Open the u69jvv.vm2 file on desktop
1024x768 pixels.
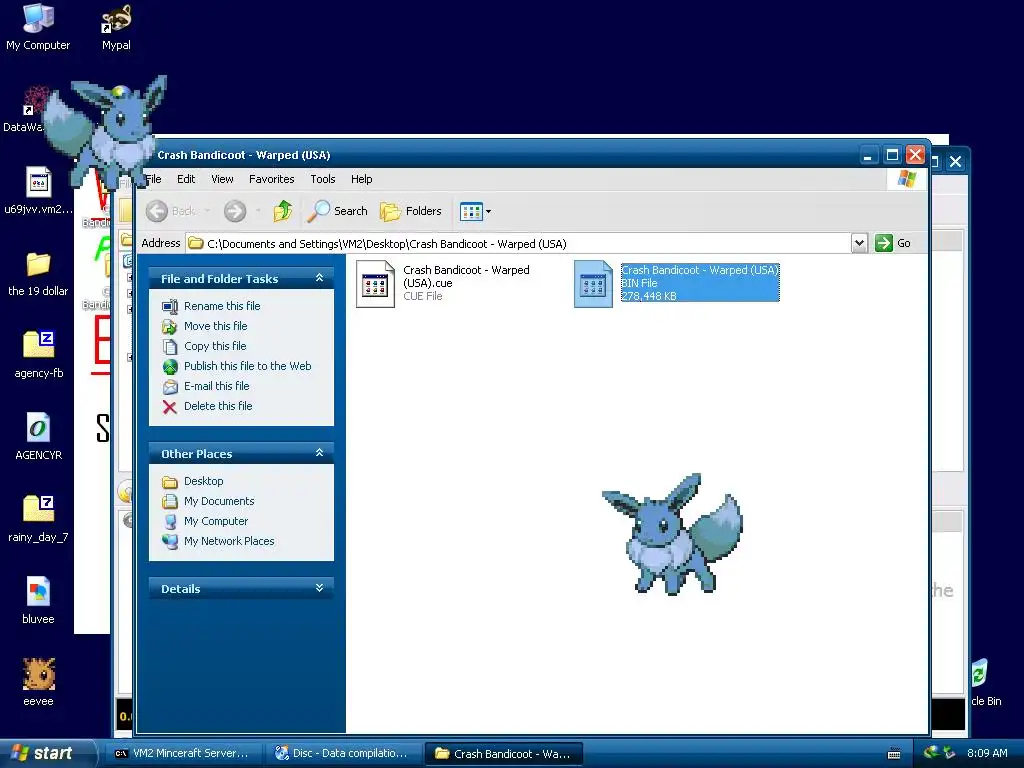(38, 191)
